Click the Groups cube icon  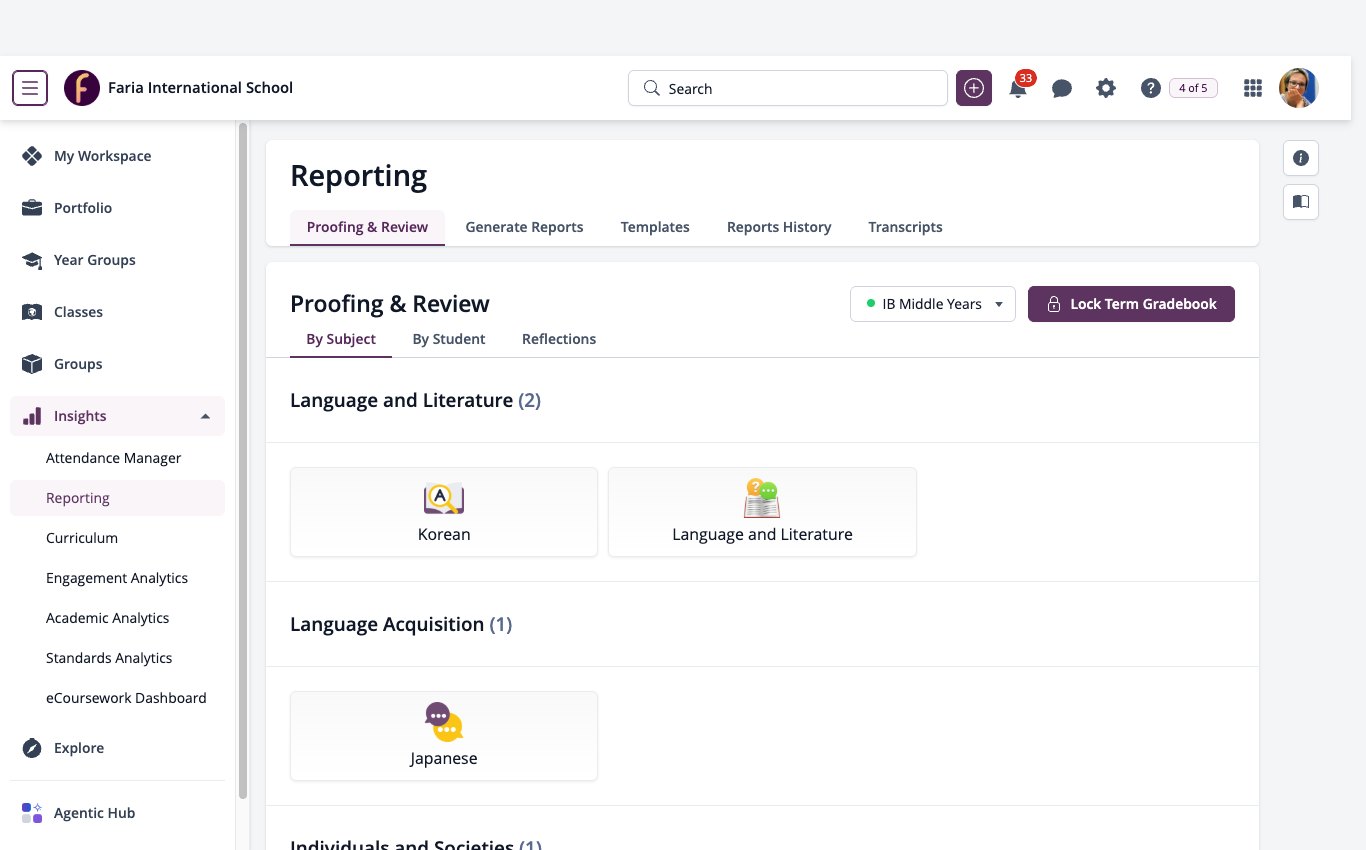pyautogui.click(x=32, y=364)
